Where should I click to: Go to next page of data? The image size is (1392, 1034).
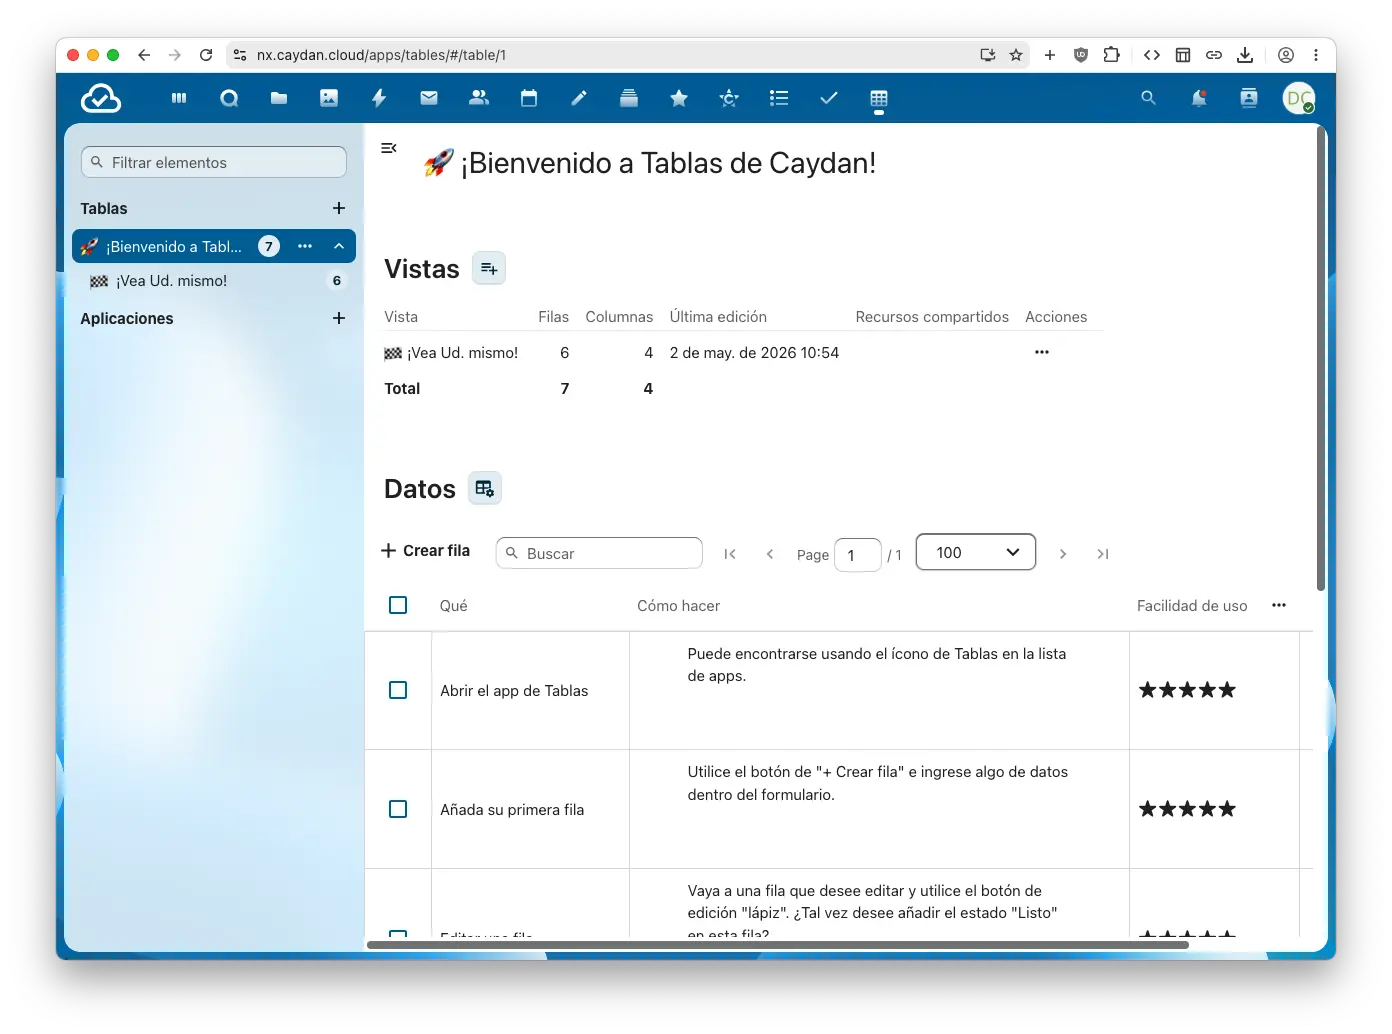[x=1063, y=554]
